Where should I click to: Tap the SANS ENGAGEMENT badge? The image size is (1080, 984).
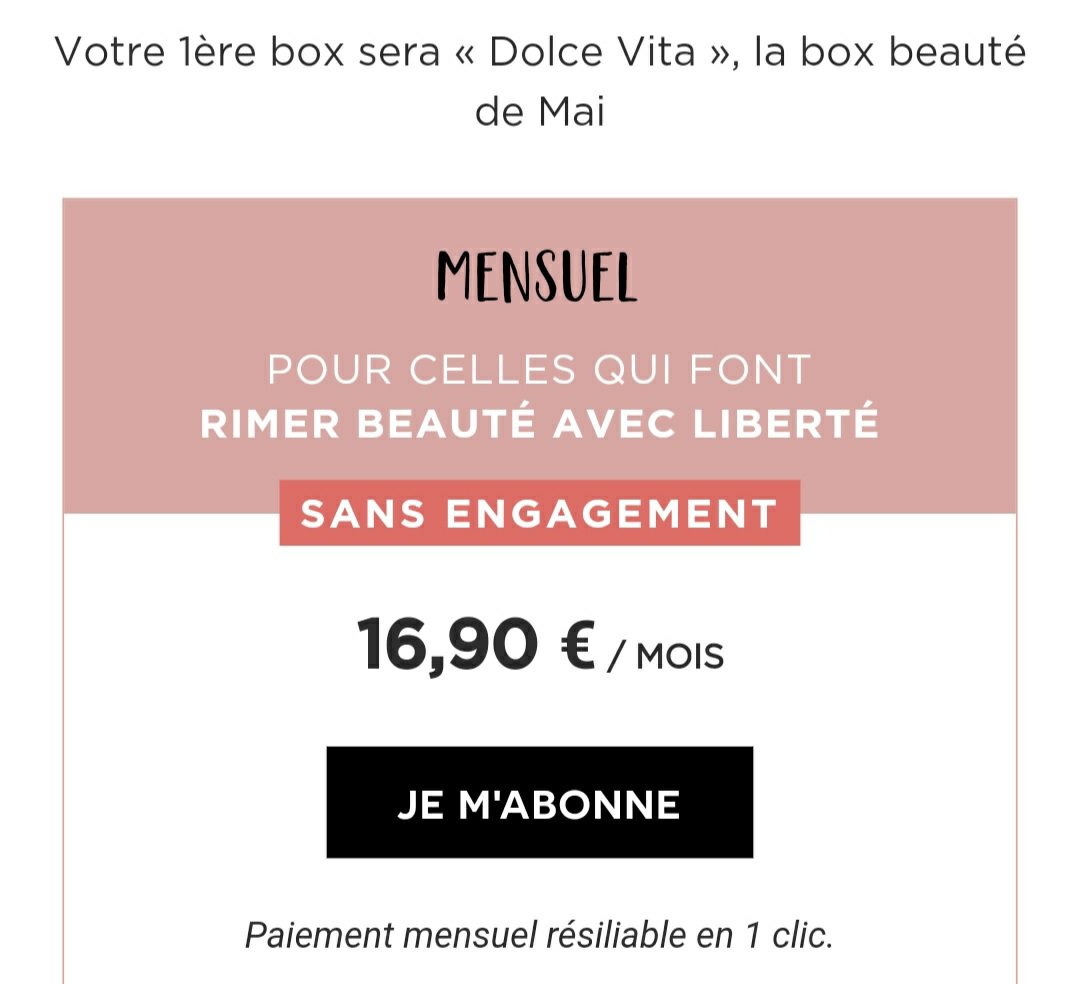(x=539, y=513)
